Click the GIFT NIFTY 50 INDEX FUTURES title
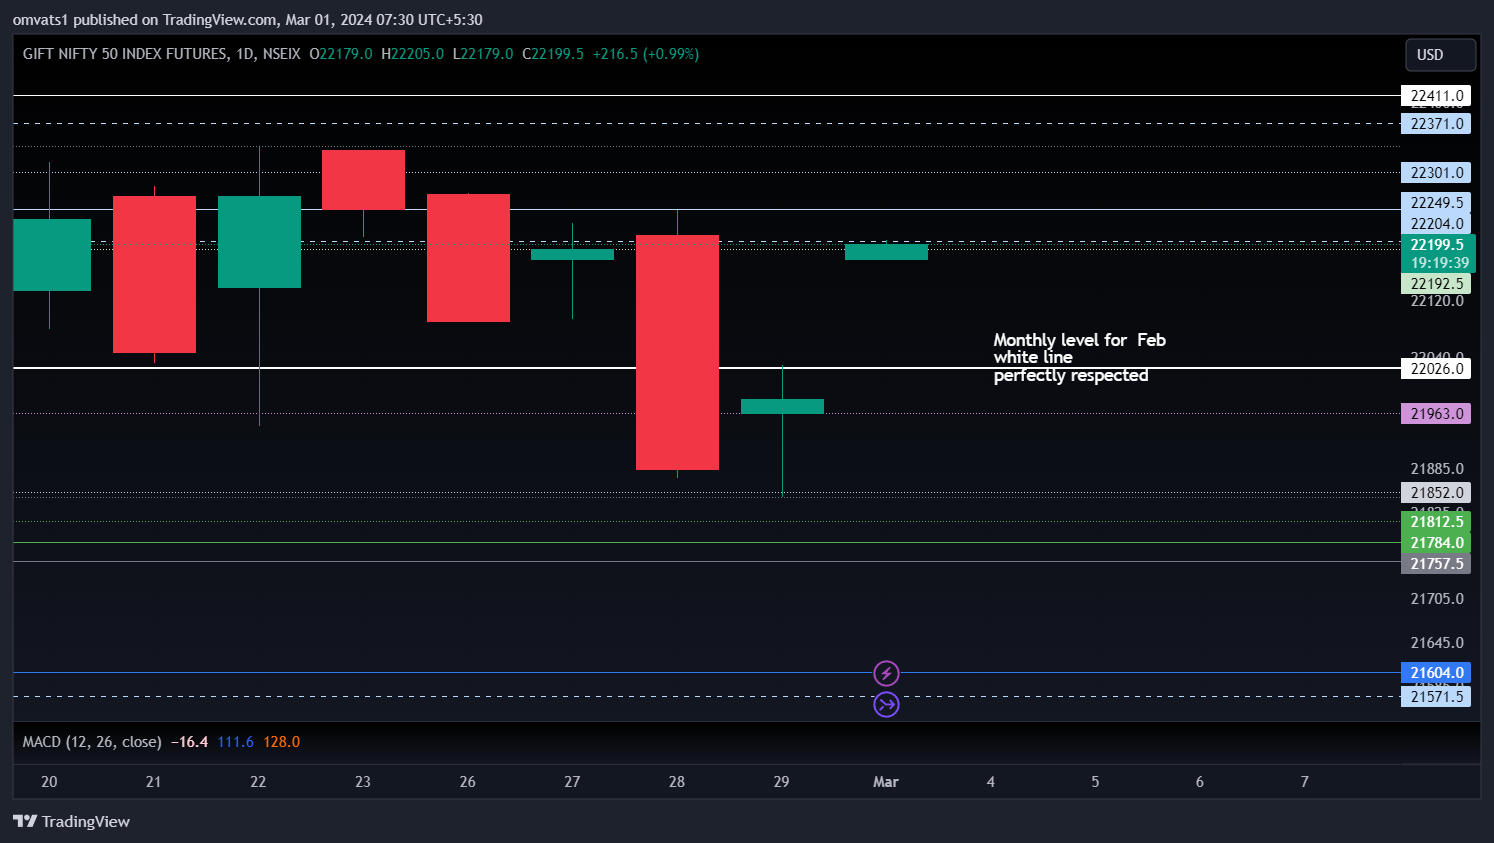1494x843 pixels. (x=125, y=54)
